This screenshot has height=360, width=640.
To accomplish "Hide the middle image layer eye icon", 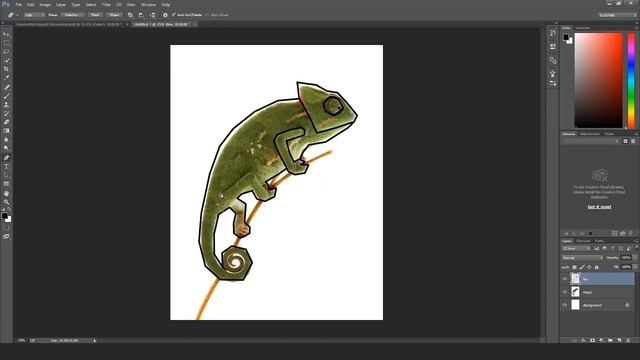I will click(x=565, y=292).
